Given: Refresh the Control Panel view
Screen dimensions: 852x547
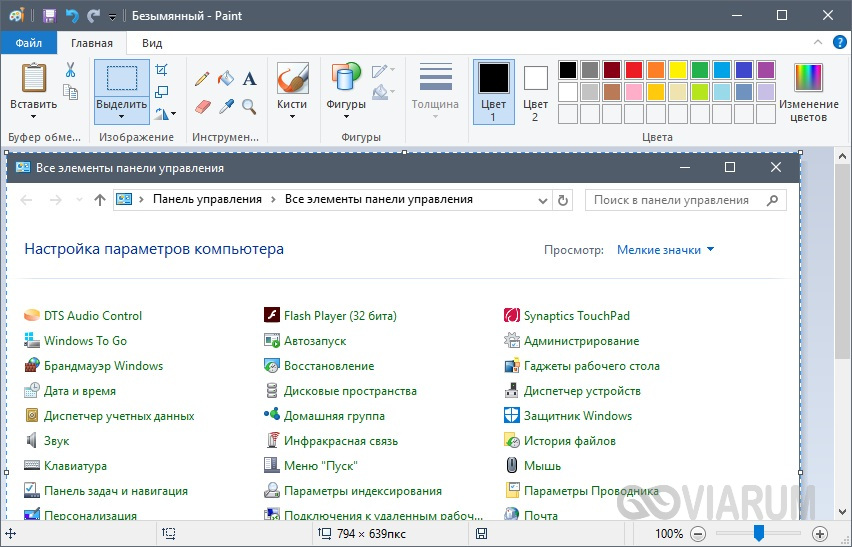Looking at the screenshot, I should 562,200.
